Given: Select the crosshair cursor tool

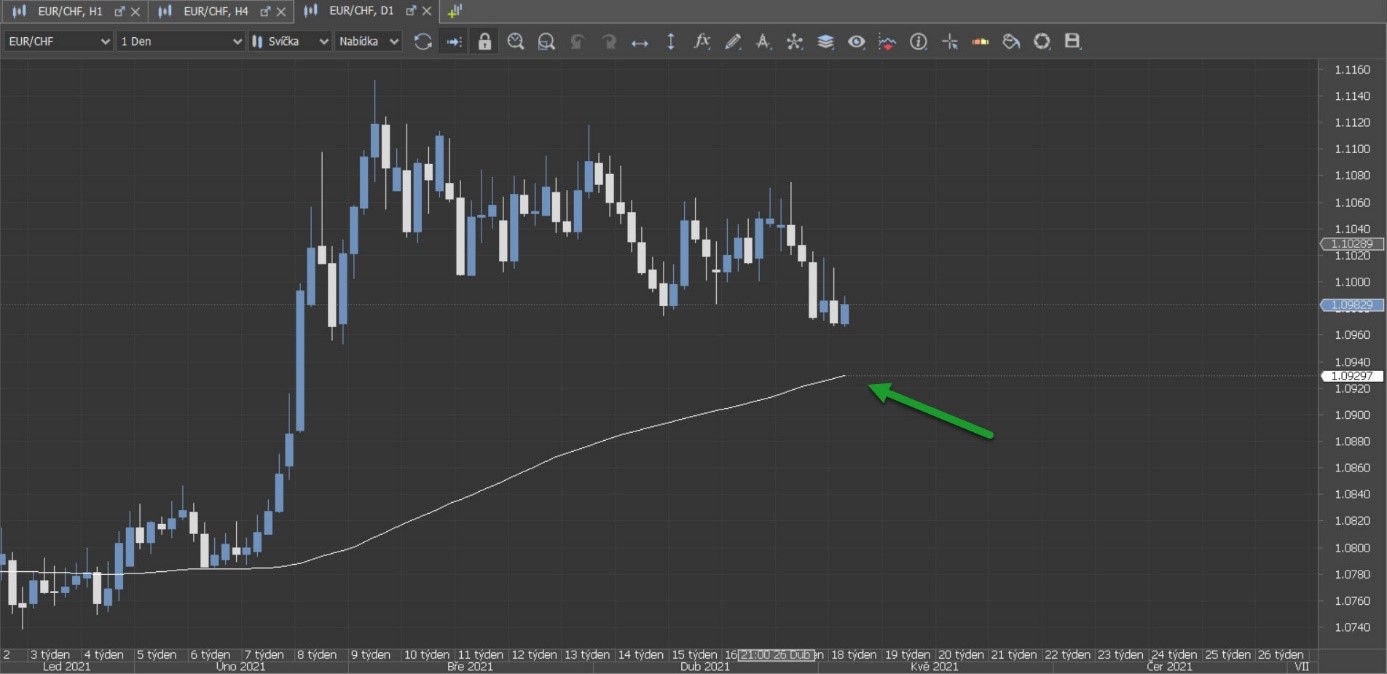Looking at the screenshot, I should point(949,41).
